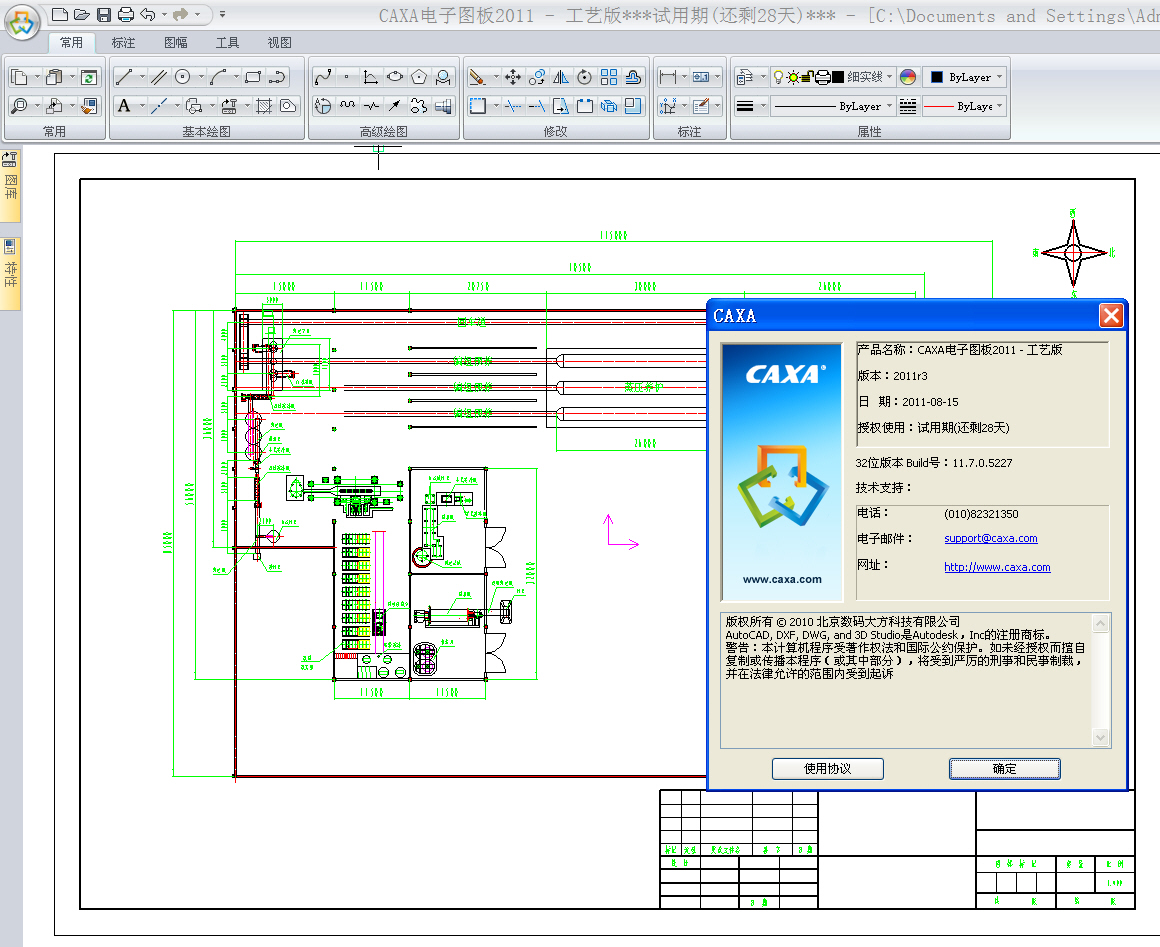Screen dimensions: 1160x947
Task: Select the Spline curve tool
Action: point(322,77)
